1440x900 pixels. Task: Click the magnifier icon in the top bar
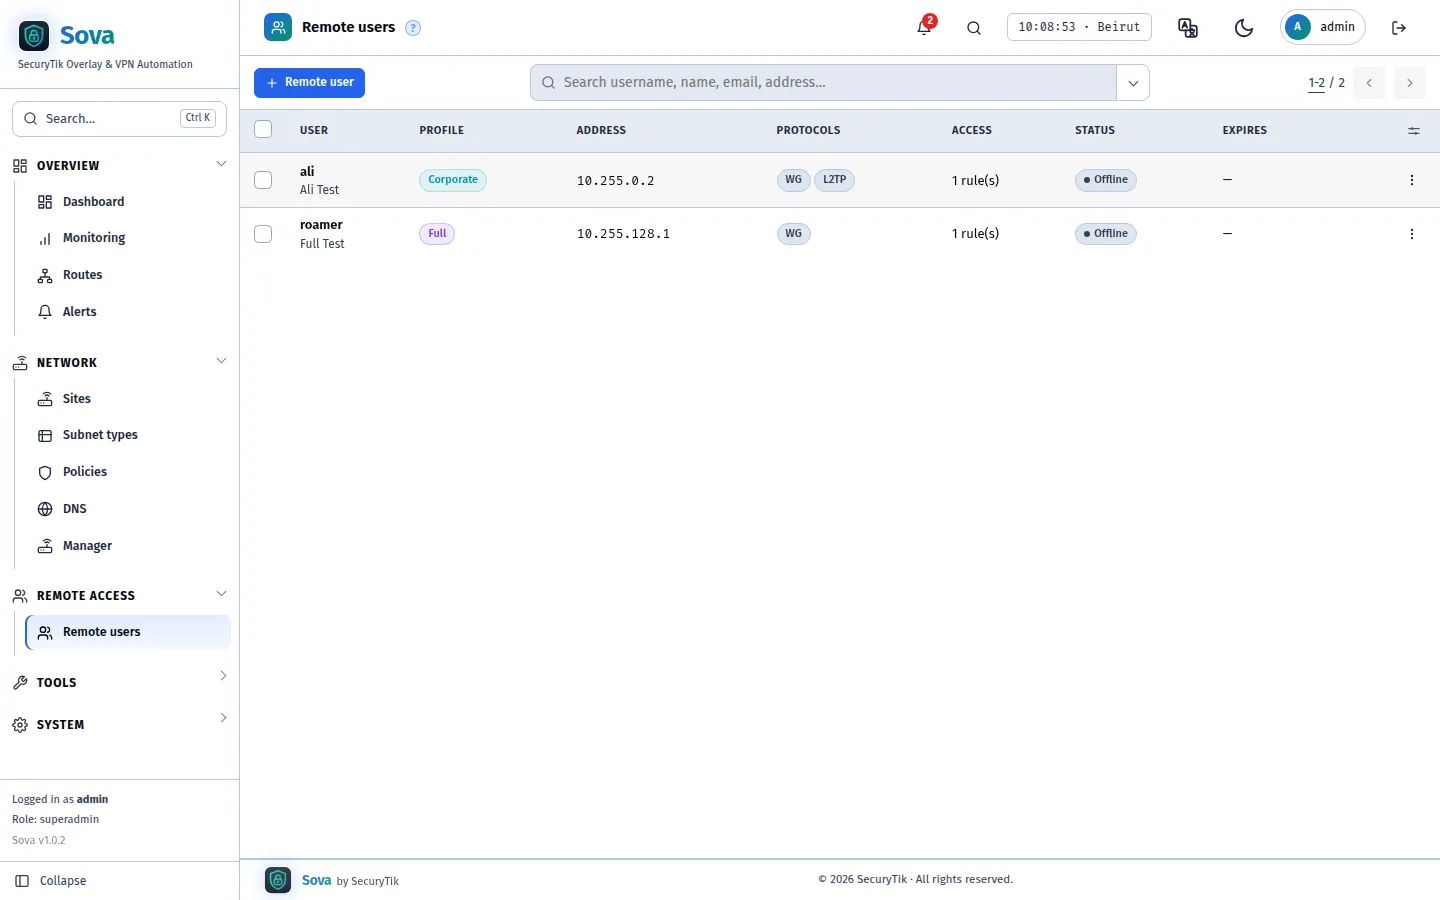974,27
